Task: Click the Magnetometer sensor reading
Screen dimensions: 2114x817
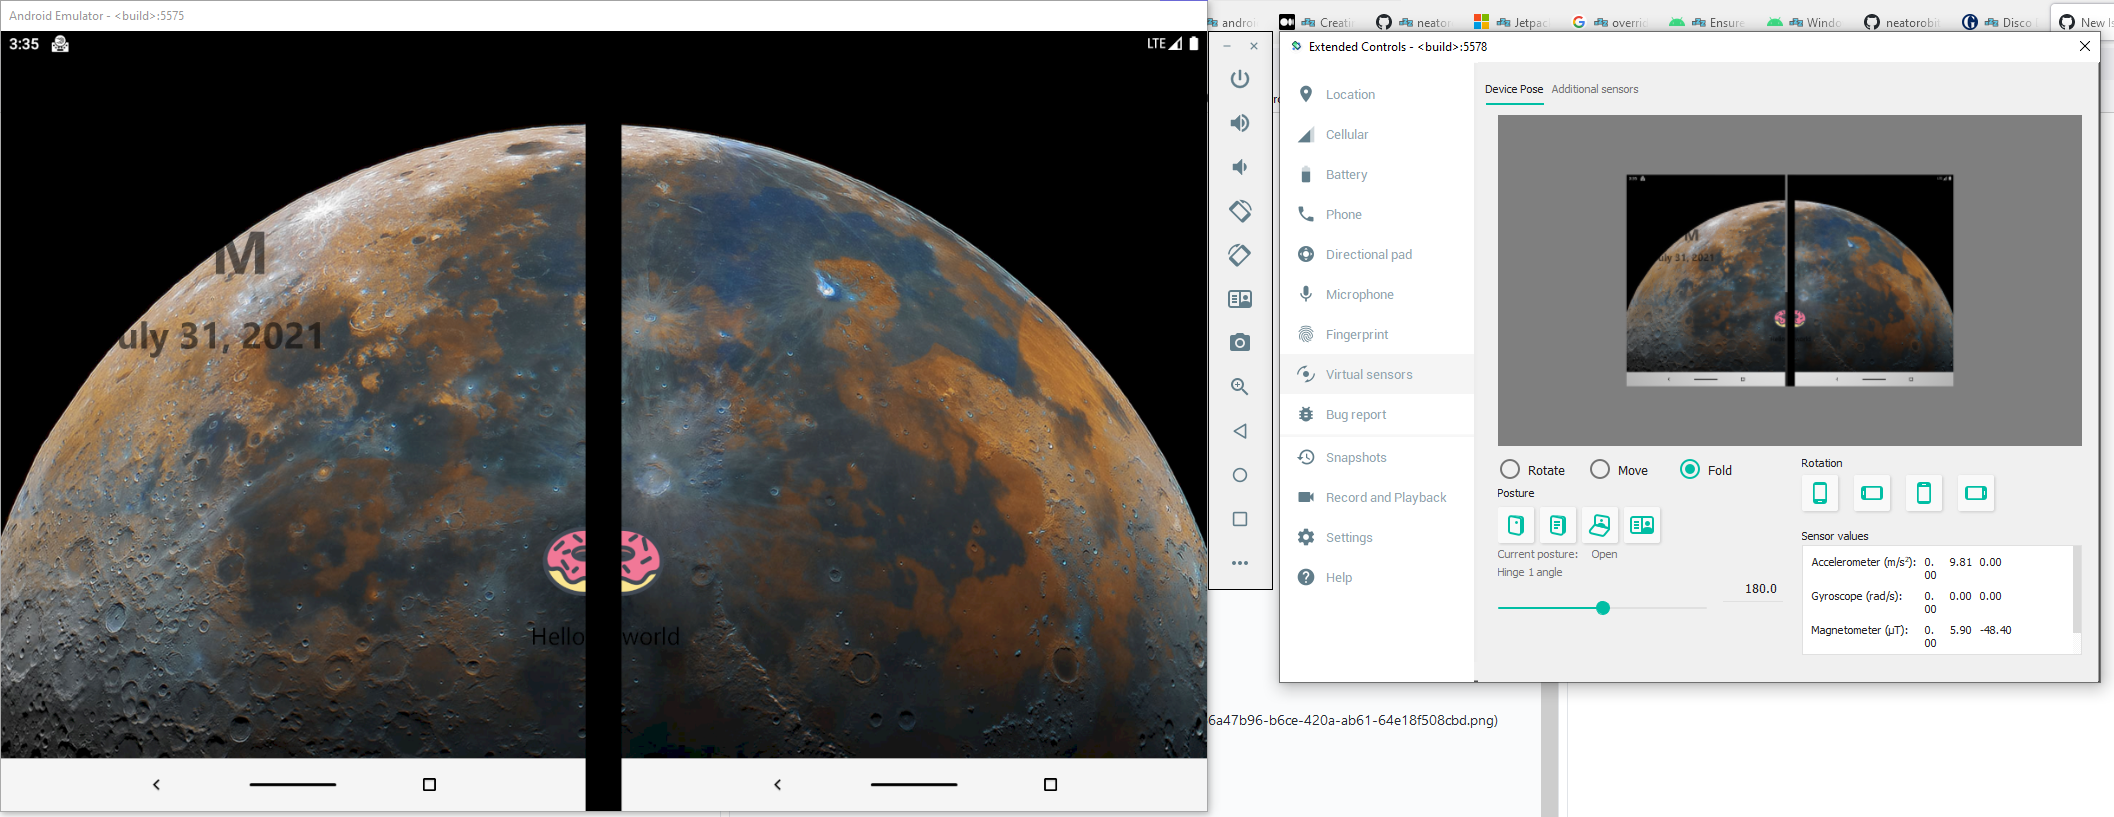Action: tap(1911, 636)
